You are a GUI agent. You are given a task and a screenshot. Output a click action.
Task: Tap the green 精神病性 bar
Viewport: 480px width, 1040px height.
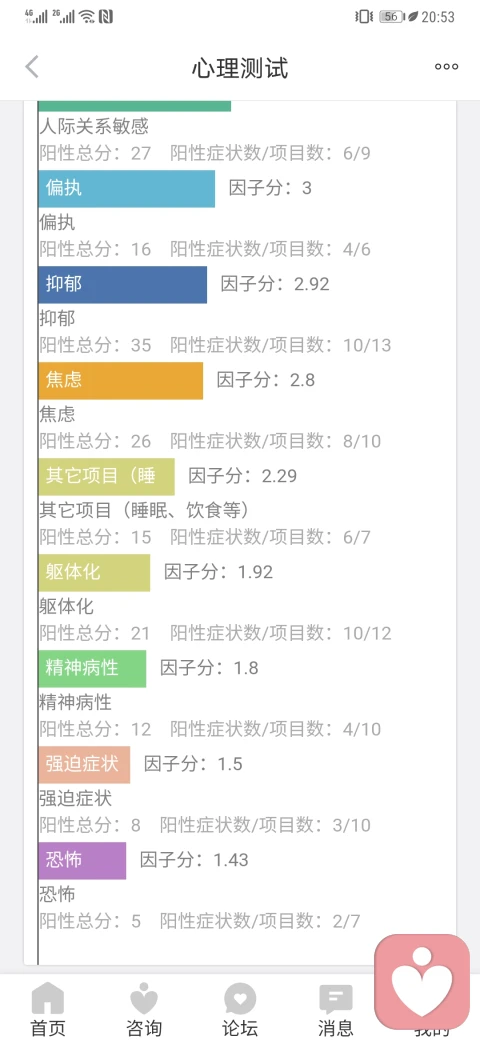(x=92, y=669)
